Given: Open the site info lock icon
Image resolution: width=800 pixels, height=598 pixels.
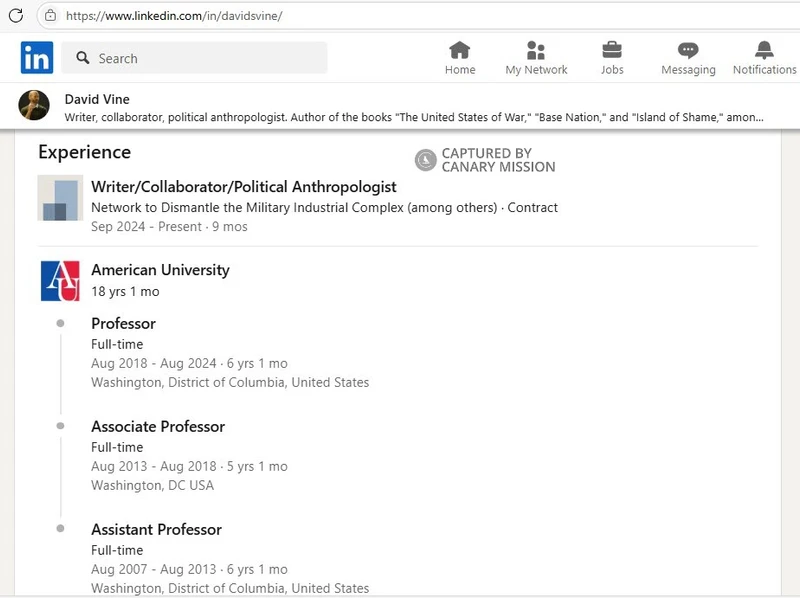Looking at the screenshot, I should click(x=50, y=16).
